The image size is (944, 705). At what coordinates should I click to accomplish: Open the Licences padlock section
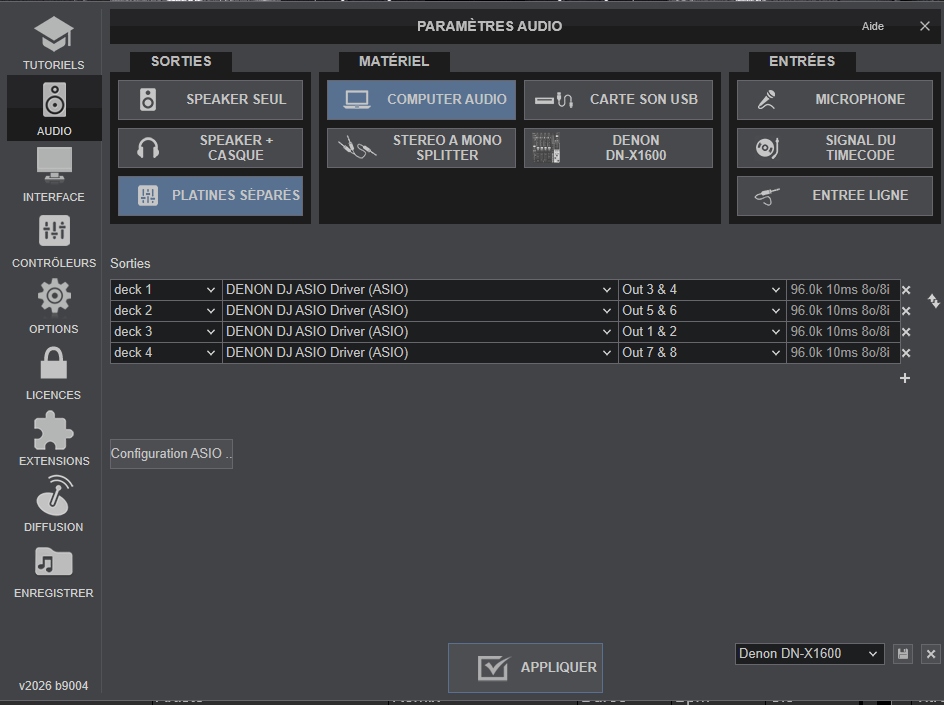tap(53, 372)
